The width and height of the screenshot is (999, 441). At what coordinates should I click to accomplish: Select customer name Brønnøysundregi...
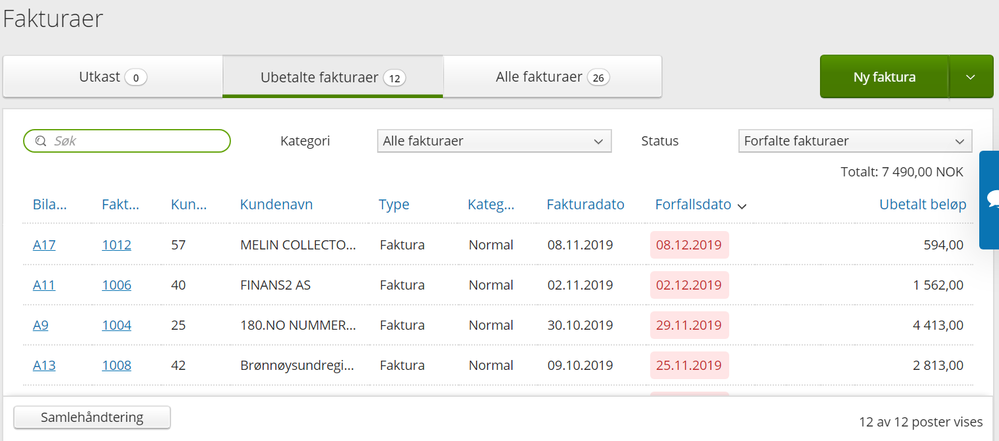(297, 365)
